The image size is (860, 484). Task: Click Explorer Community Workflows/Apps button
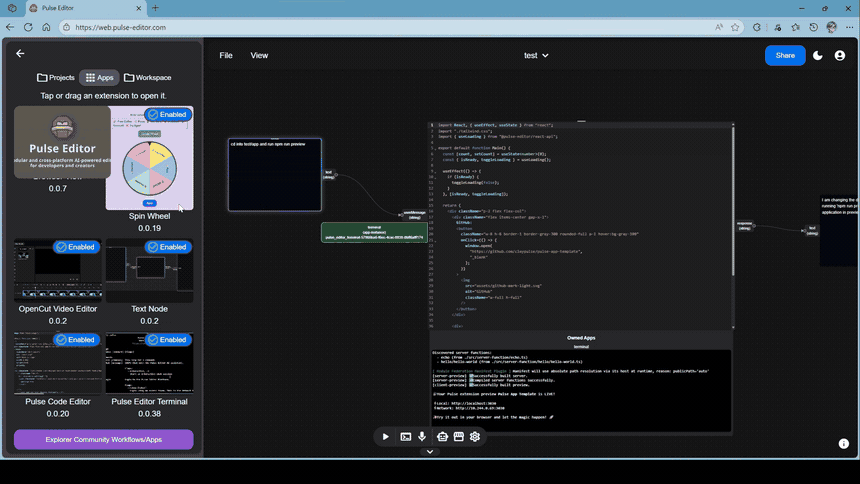tap(103, 440)
